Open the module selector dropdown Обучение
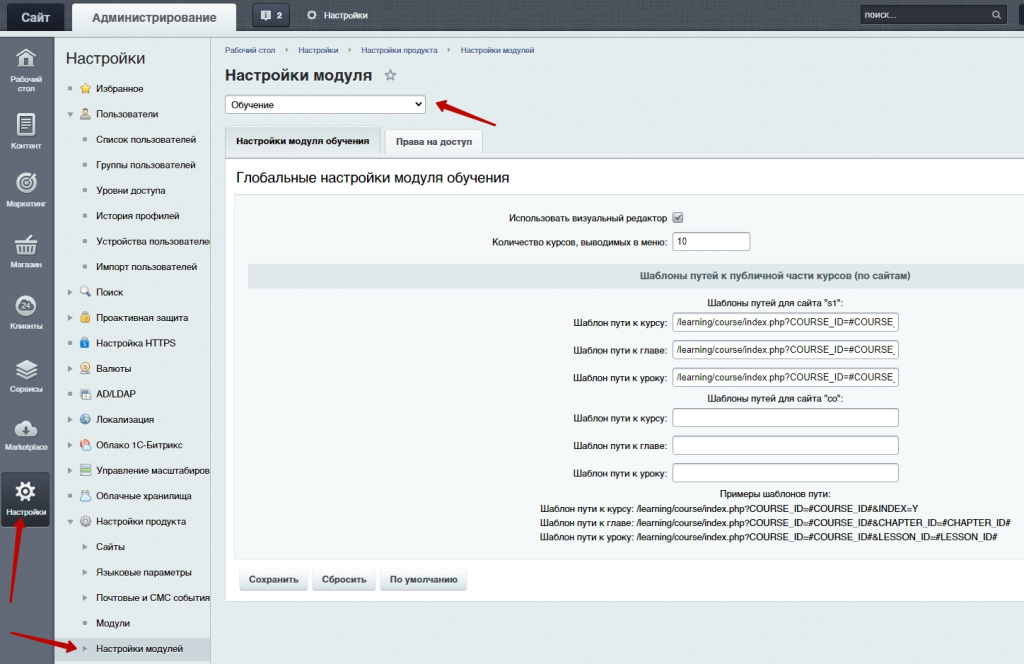This screenshot has width=1024, height=664. 325,104
